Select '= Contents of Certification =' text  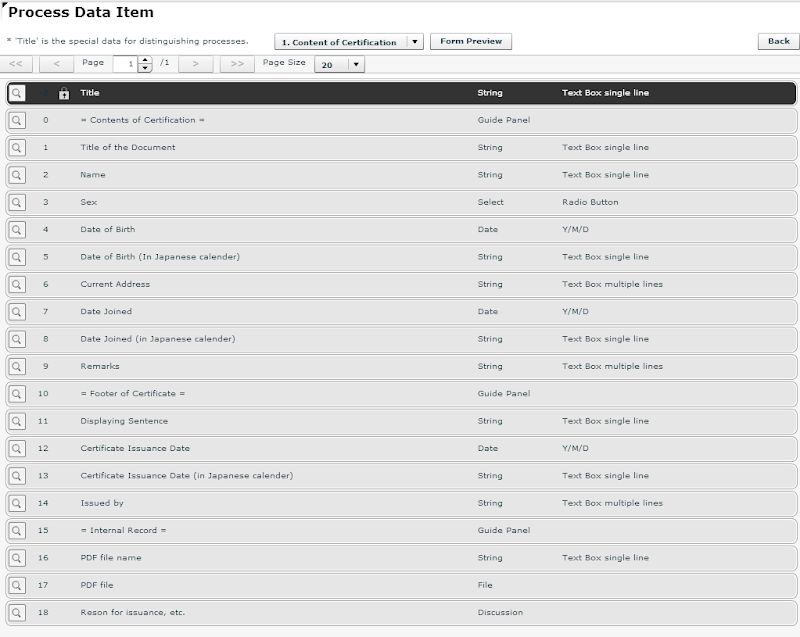point(142,120)
